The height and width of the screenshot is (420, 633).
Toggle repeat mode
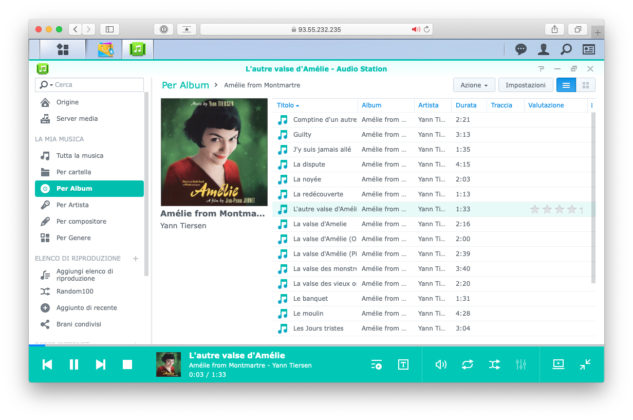click(x=467, y=365)
